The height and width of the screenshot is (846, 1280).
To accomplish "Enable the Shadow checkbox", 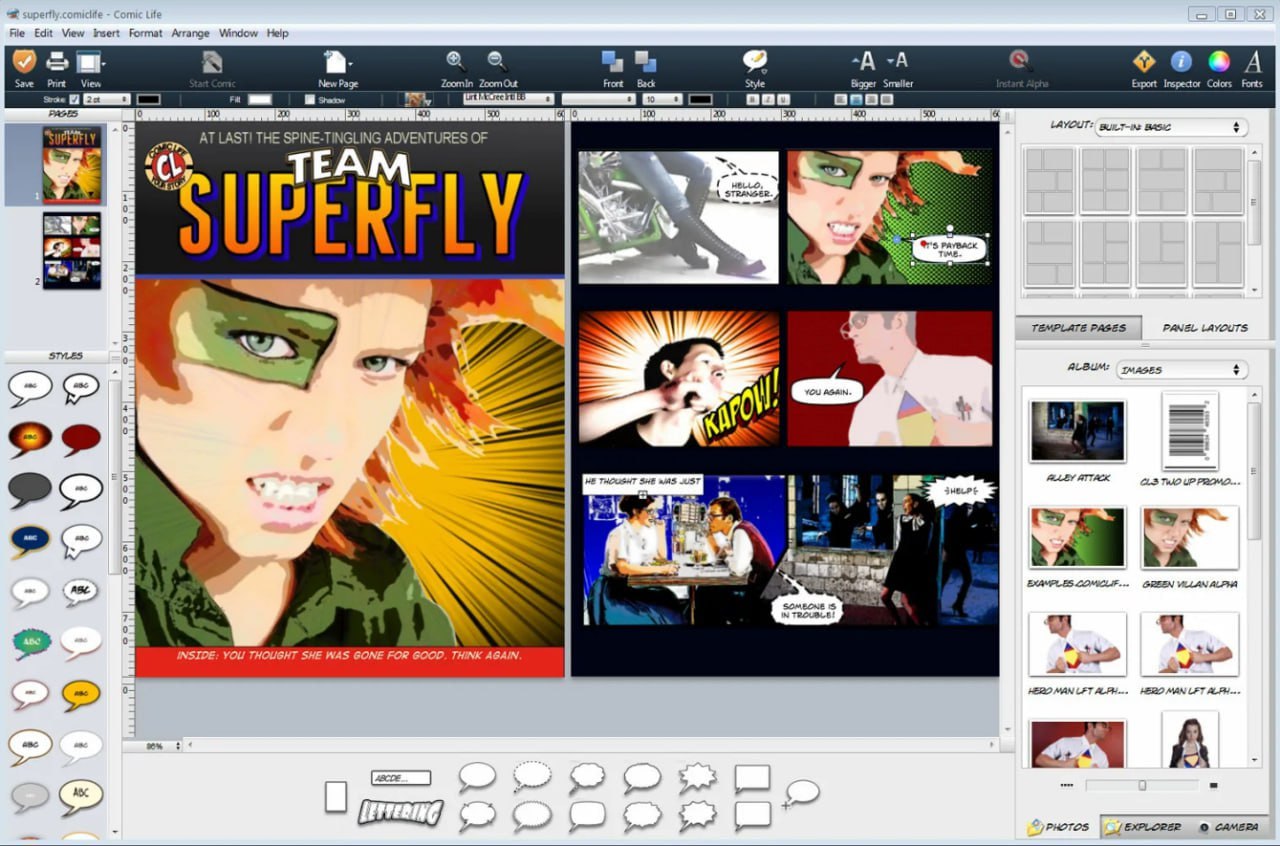I will coord(310,100).
